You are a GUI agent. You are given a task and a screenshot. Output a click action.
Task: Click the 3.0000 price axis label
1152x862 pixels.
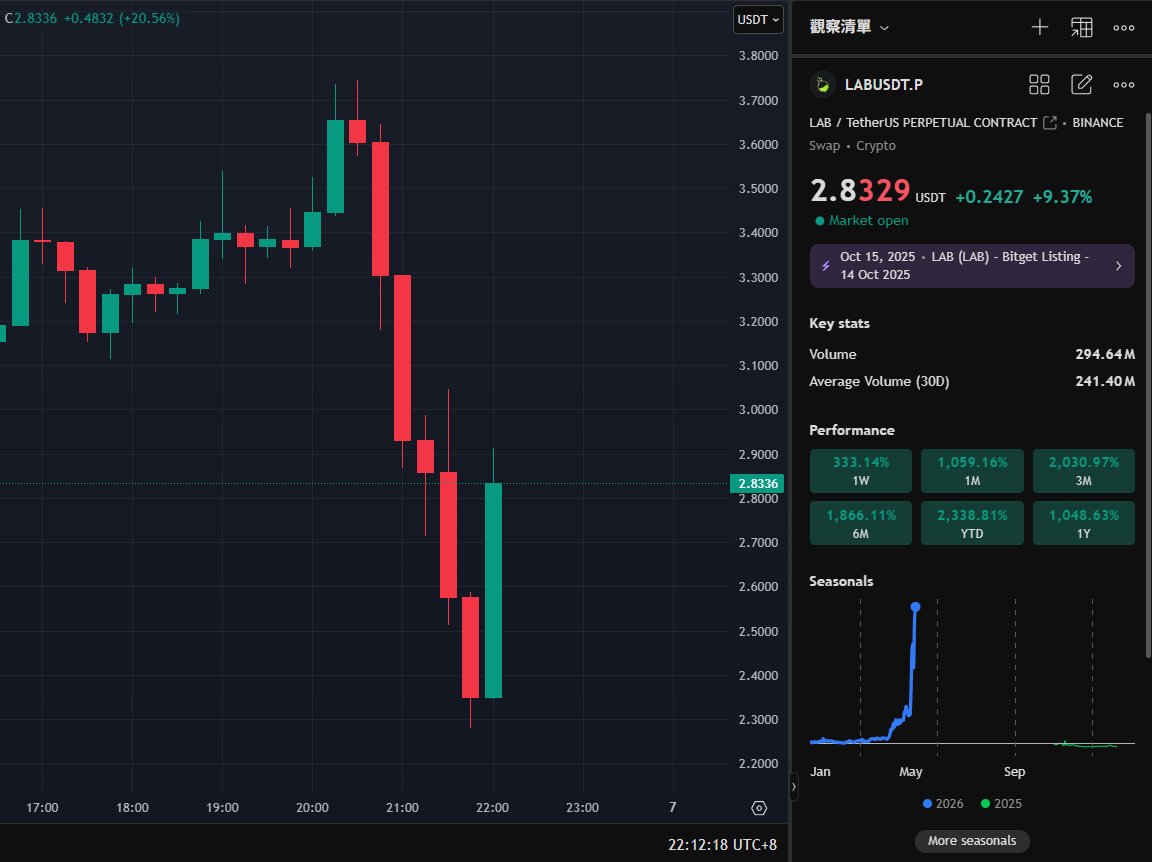point(758,410)
